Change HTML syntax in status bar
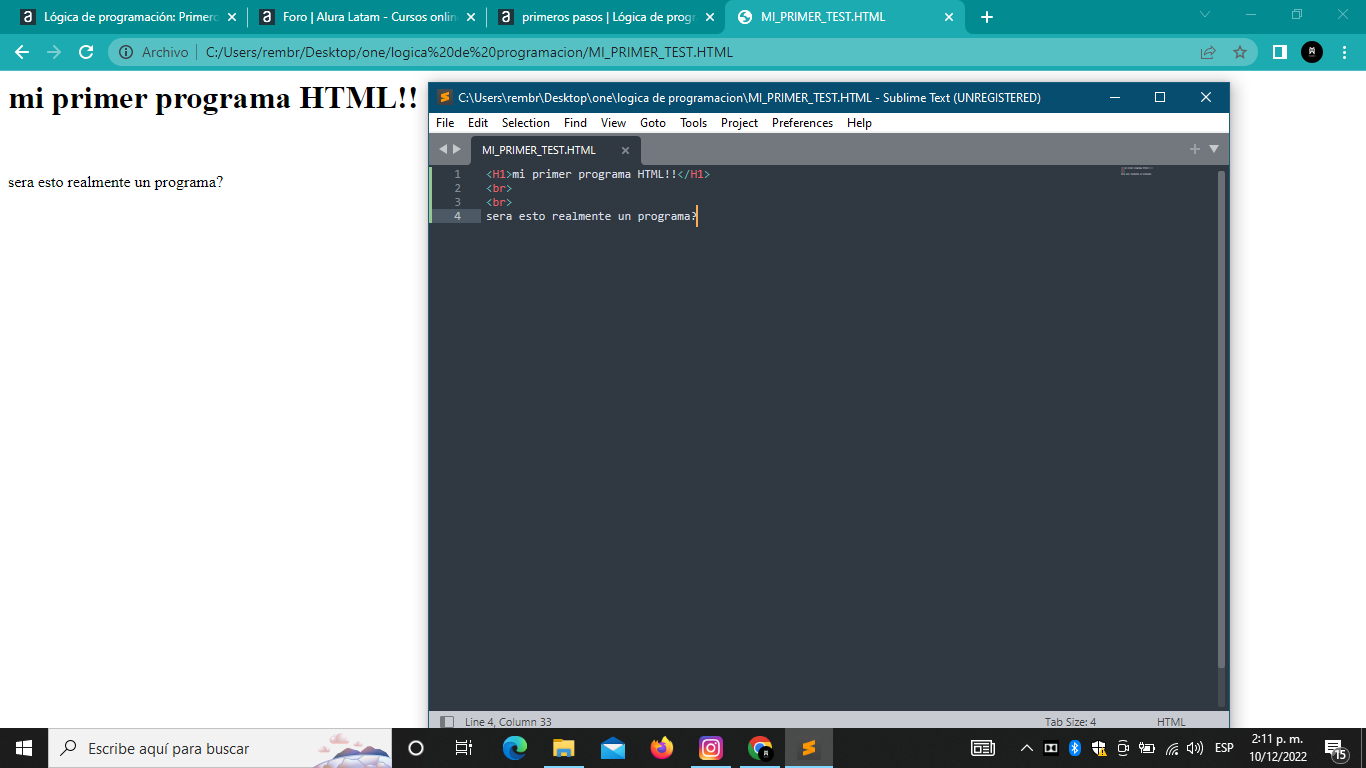Viewport: 1366px width, 768px height. pos(1171,722)
